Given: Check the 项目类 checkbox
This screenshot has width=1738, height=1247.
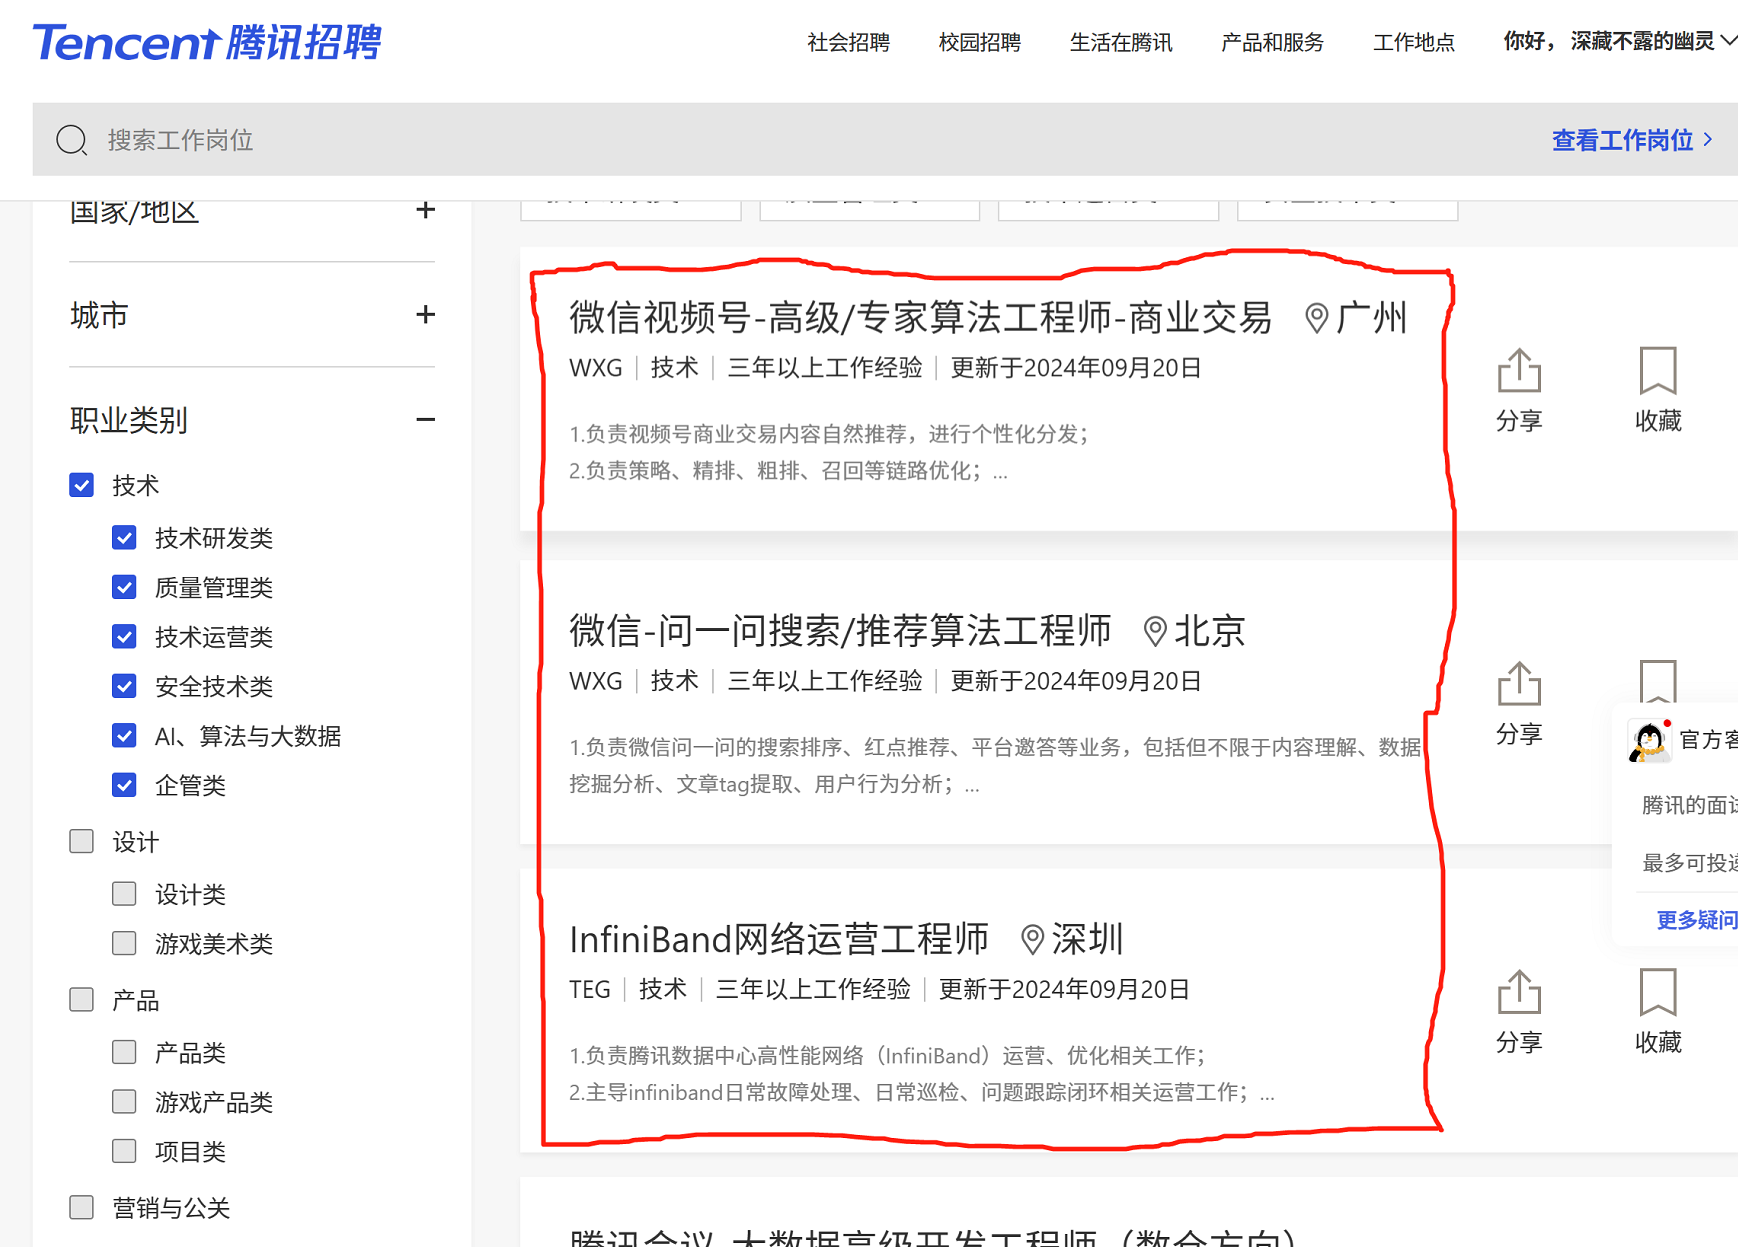Looking at the screenshot, I should [124, 1151].
